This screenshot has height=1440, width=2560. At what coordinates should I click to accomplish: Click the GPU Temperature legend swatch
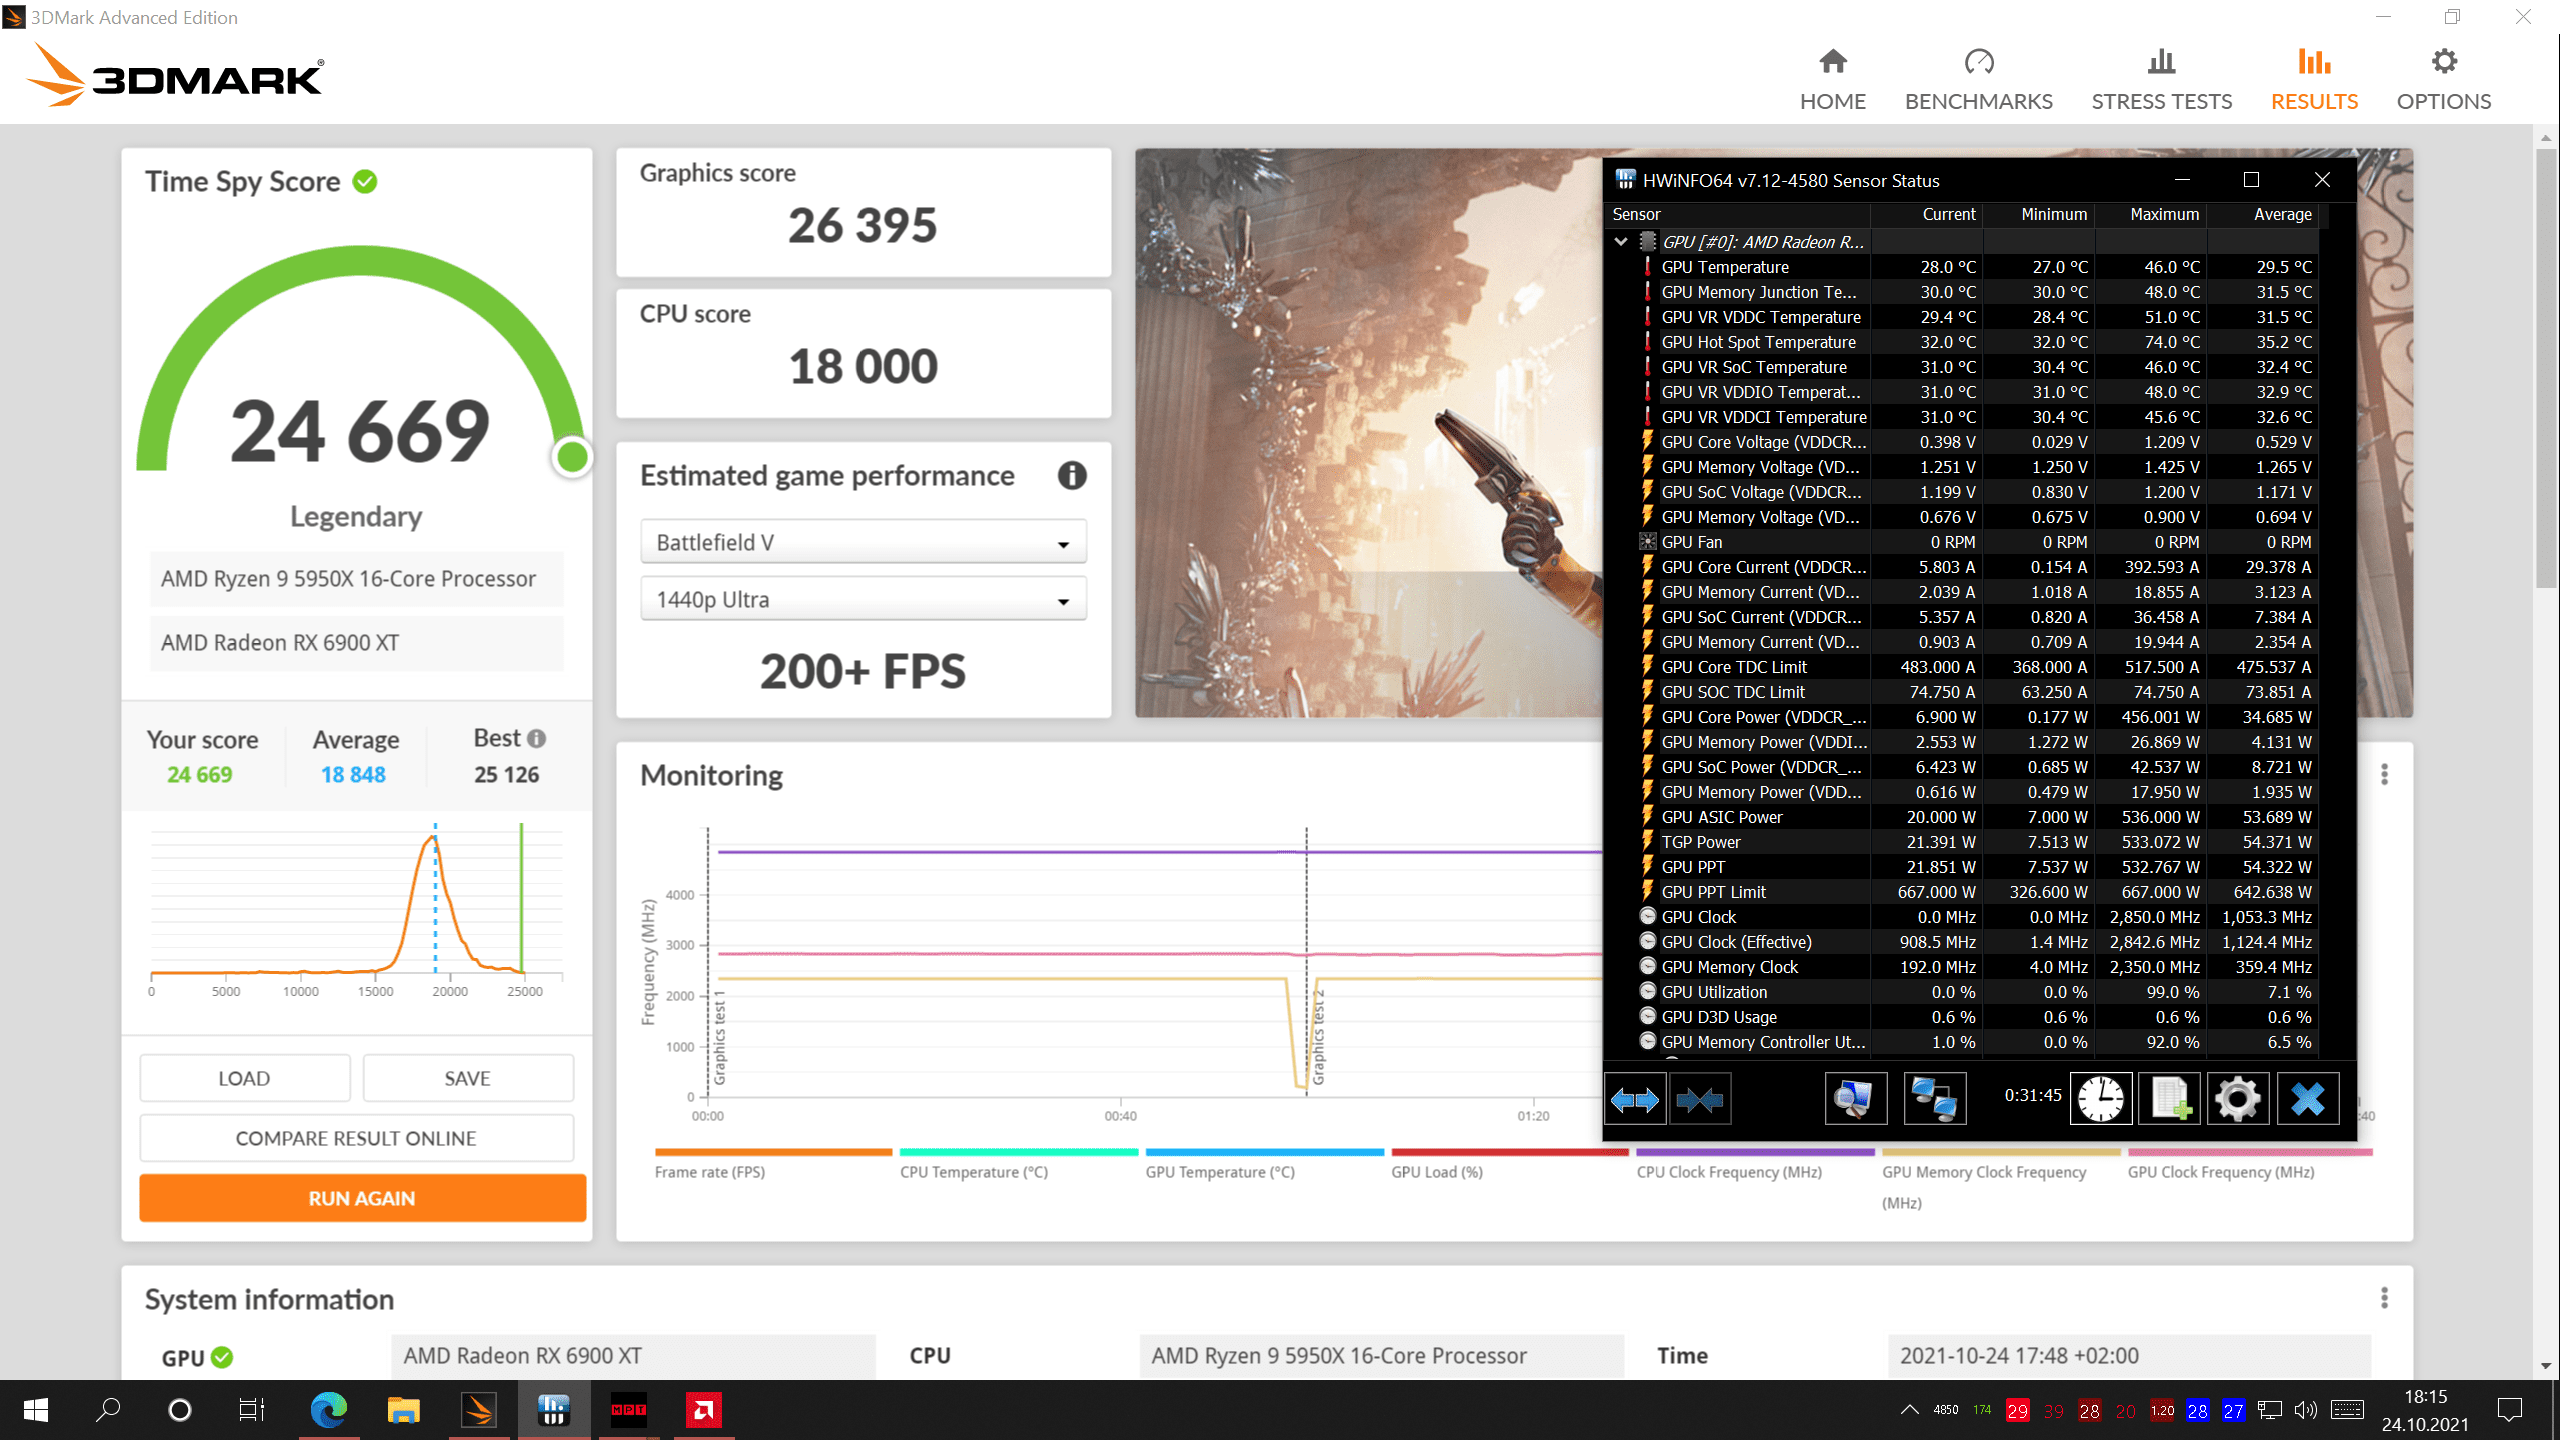coord(1265,1152)
